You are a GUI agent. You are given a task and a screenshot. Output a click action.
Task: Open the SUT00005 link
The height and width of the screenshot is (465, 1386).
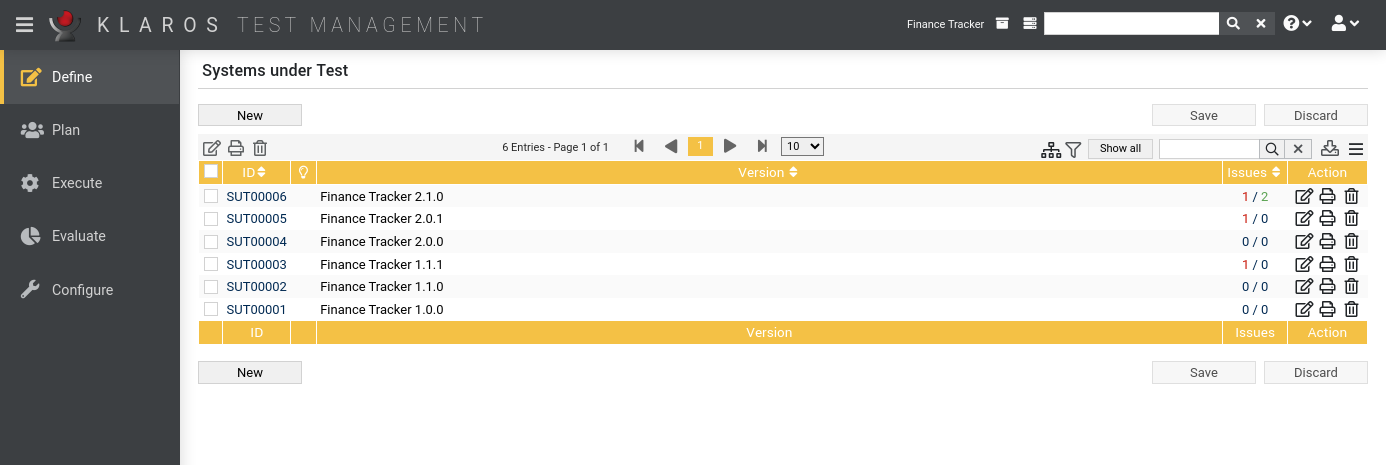[x=256, y=219]
